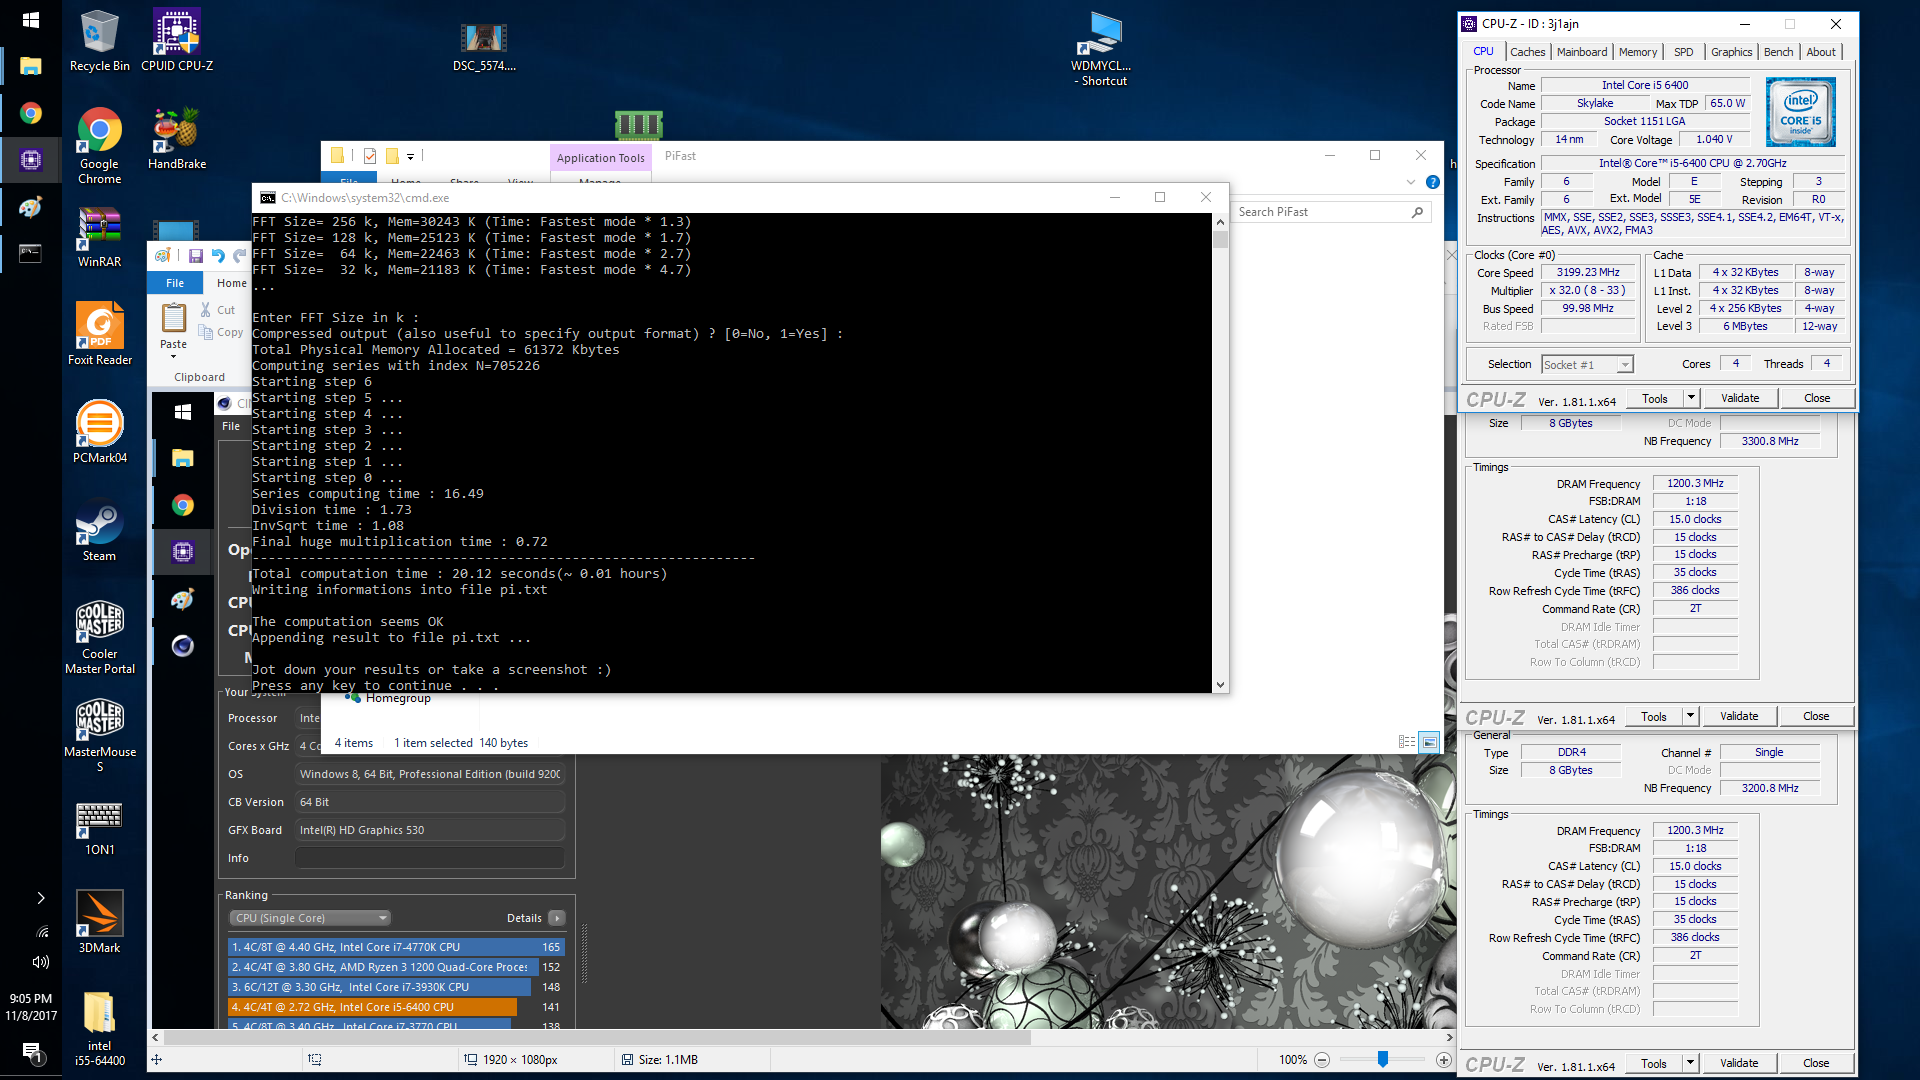Open the About tab in CPU-Z
The height and width of the screenshot is (1080, 1920).
[x=1821, y=52]
